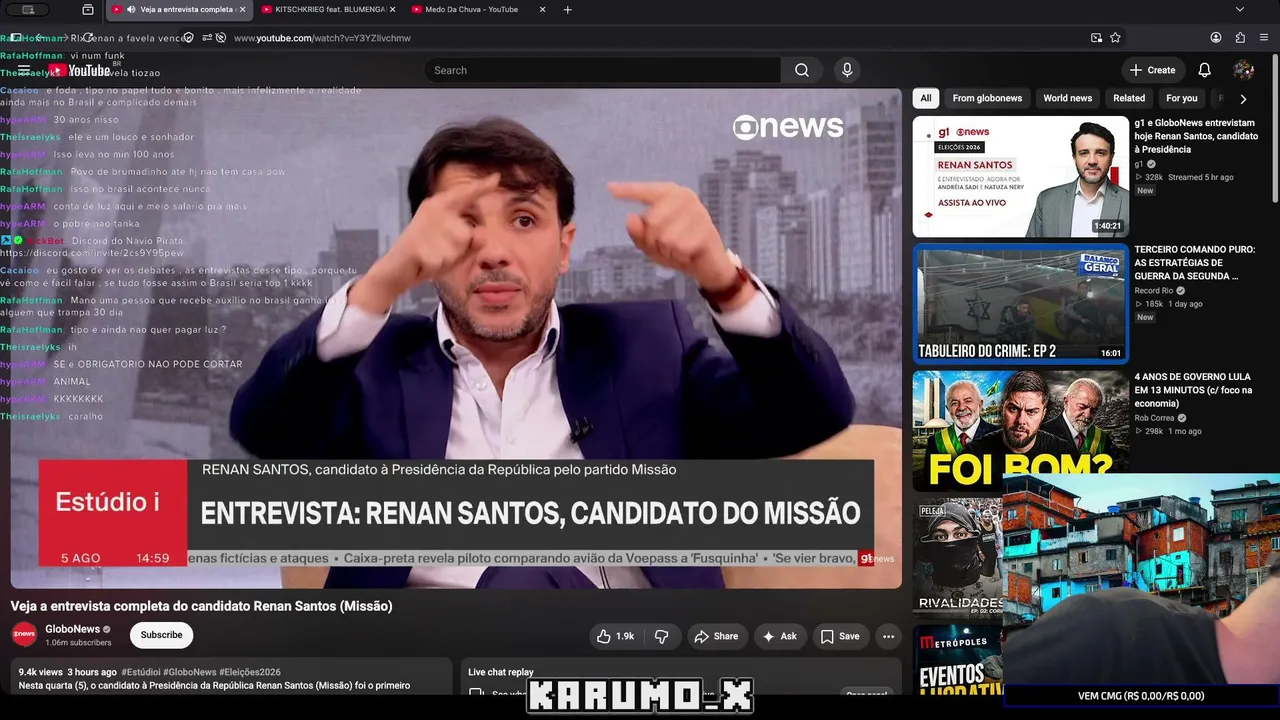Image resolution: width=1280 pixels, height=720 pixels.
Task: Open more actions ellipsis under the video
Action: (x=888, y=636)
